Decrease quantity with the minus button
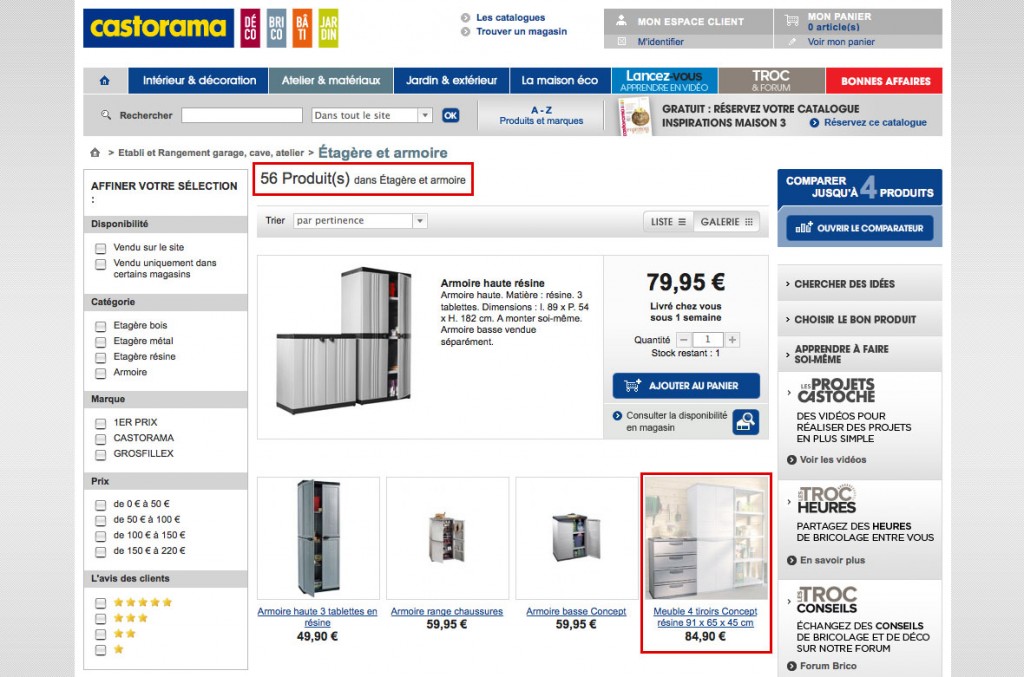Viewport: 1024px width, 677px height. pyautogui.click(x=684, y=339)
